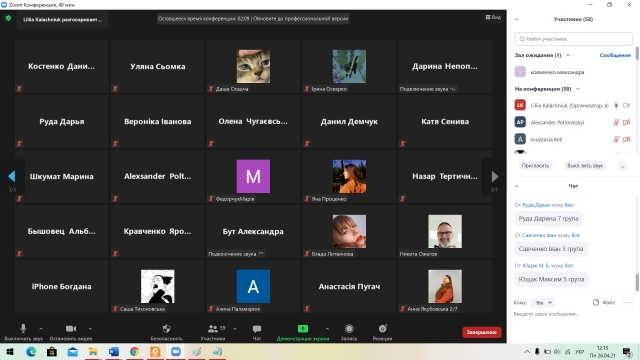This screenshot has height=360, width=640.
Task: Click the Mute all button
Action: pyautogui.click(x=584, y=166)
